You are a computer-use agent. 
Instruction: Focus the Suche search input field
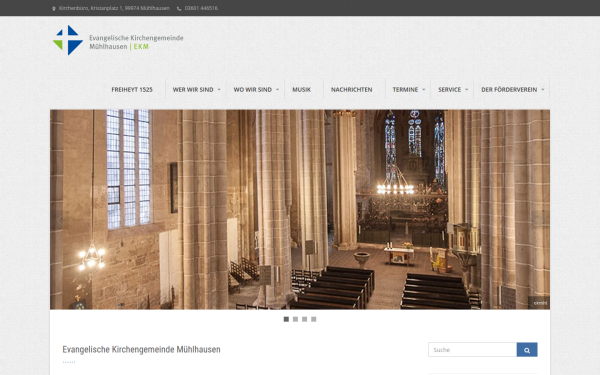point(473,350)
